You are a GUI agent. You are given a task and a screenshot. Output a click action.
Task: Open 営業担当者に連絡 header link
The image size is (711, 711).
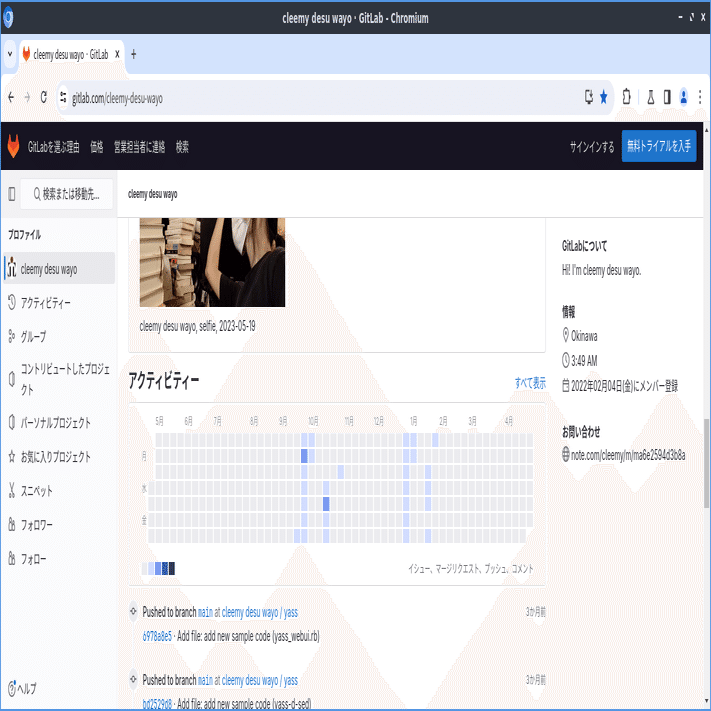click(139, 147)
